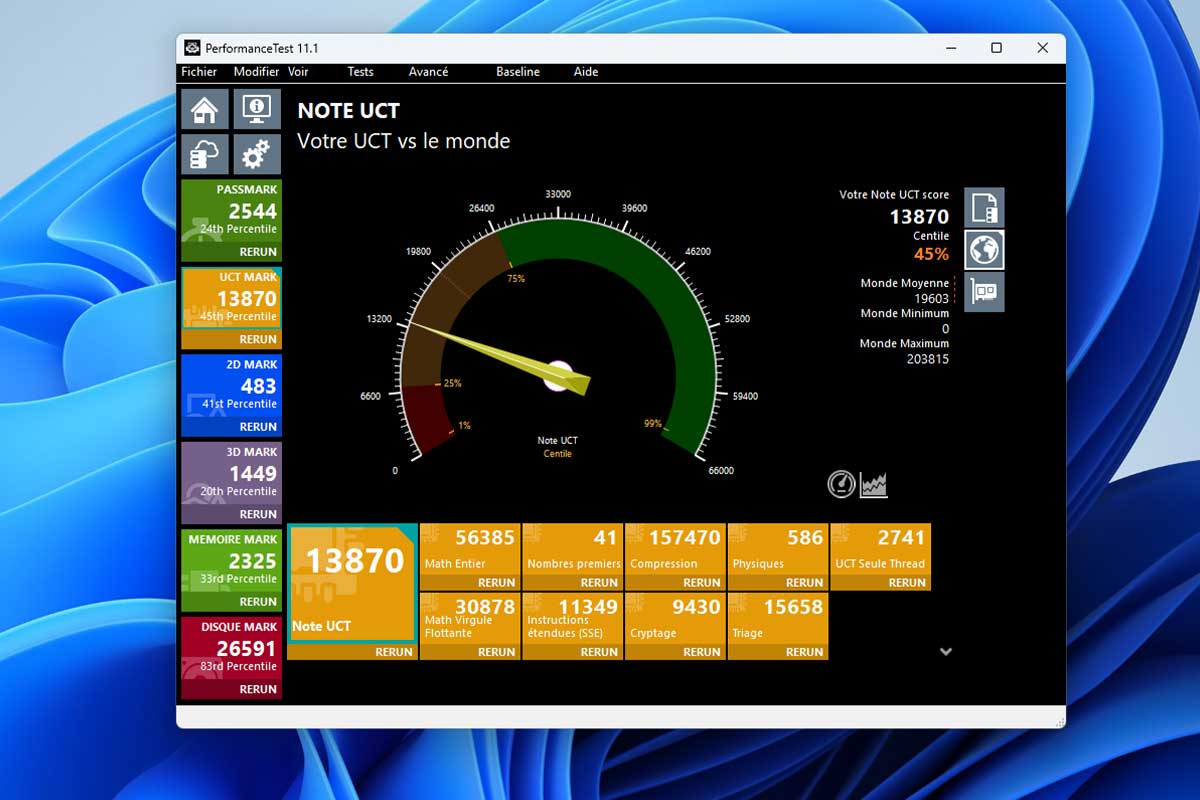Image resolution: width=1200 pixels, height=800 pixels.
Task: Open the system information monitor icon
Action: [x=257, y=109]
